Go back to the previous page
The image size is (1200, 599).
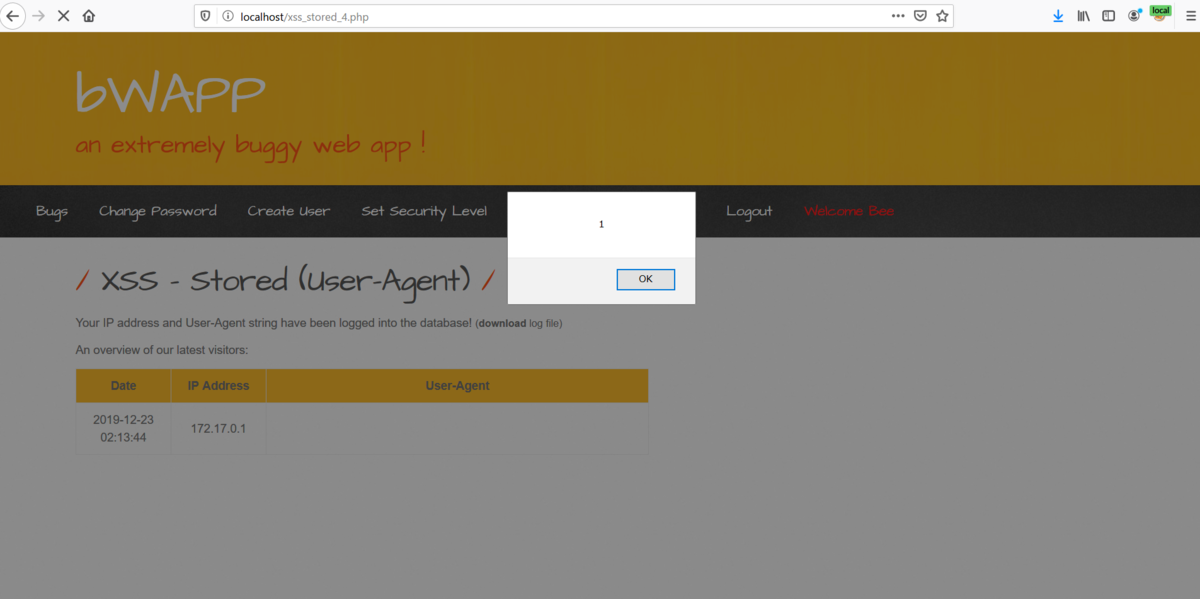tap(13, 16)
